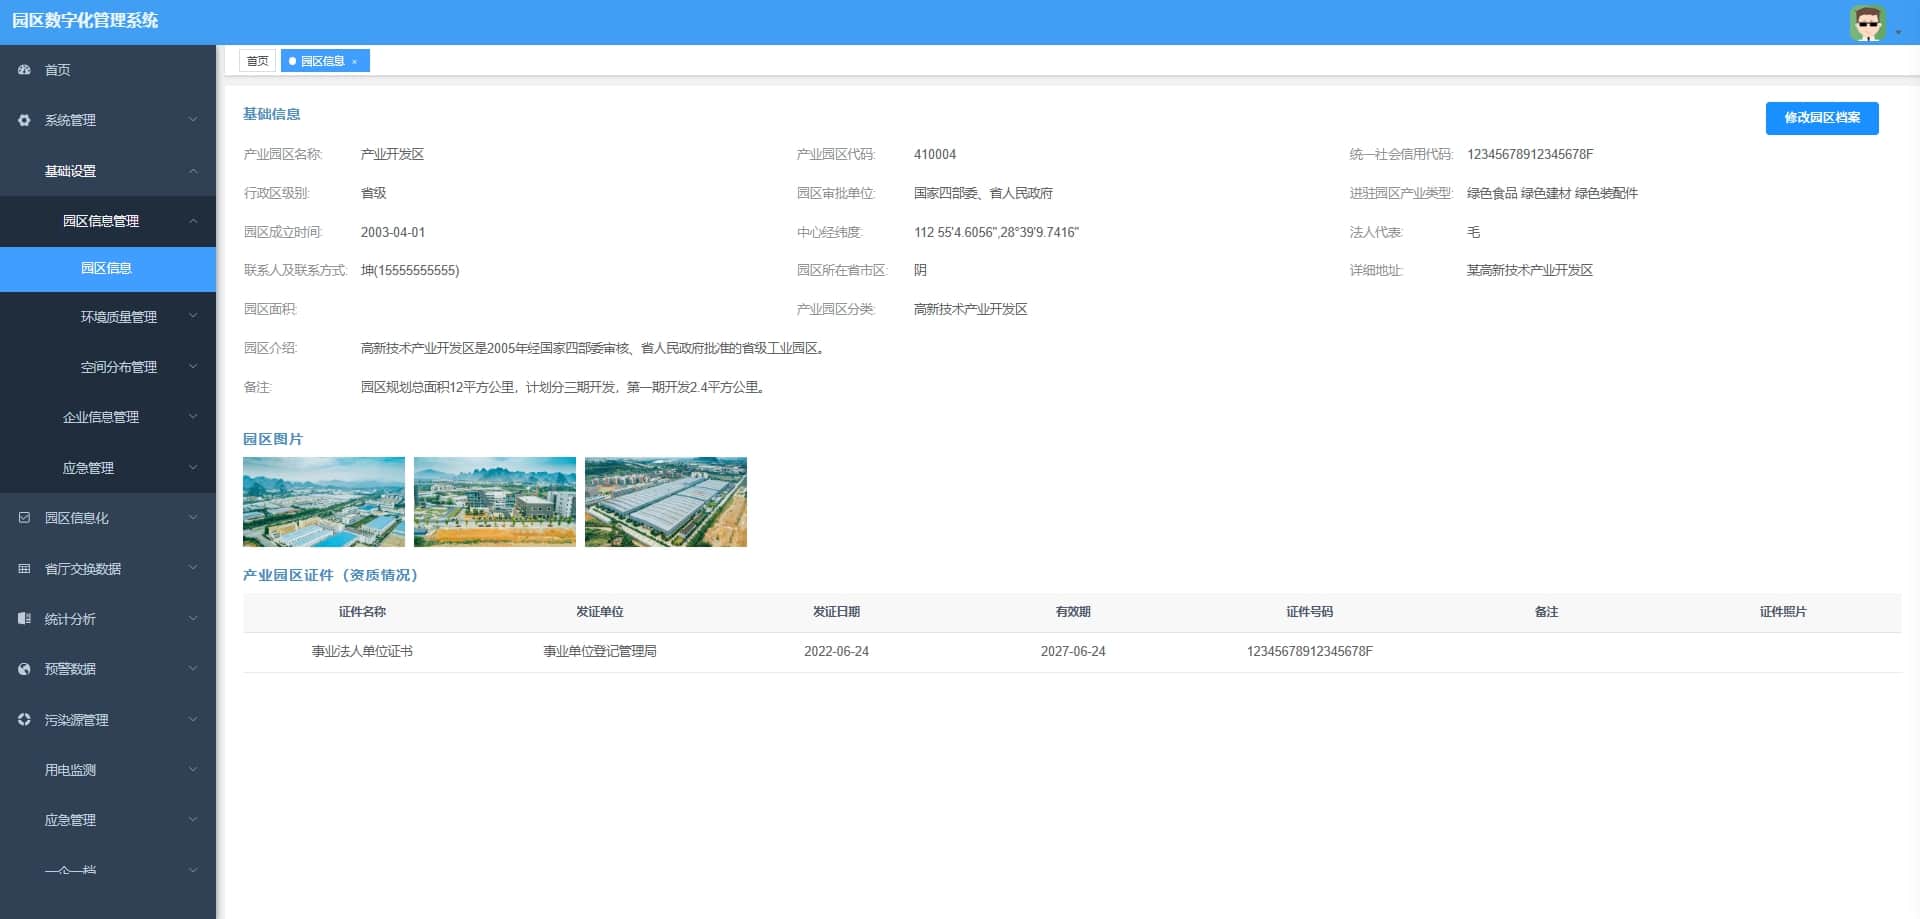
Task: Open the dropdown caret next to the avatar
Action: pos(1898,32)
